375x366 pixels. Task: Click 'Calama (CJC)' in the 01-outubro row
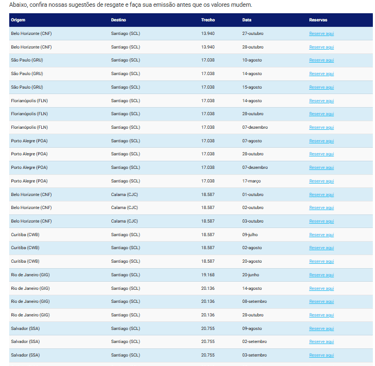point(124,195)
